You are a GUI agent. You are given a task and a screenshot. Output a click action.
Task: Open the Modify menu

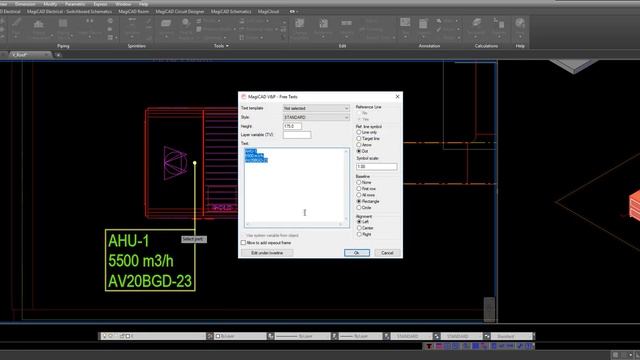click(x=50, y=3)
